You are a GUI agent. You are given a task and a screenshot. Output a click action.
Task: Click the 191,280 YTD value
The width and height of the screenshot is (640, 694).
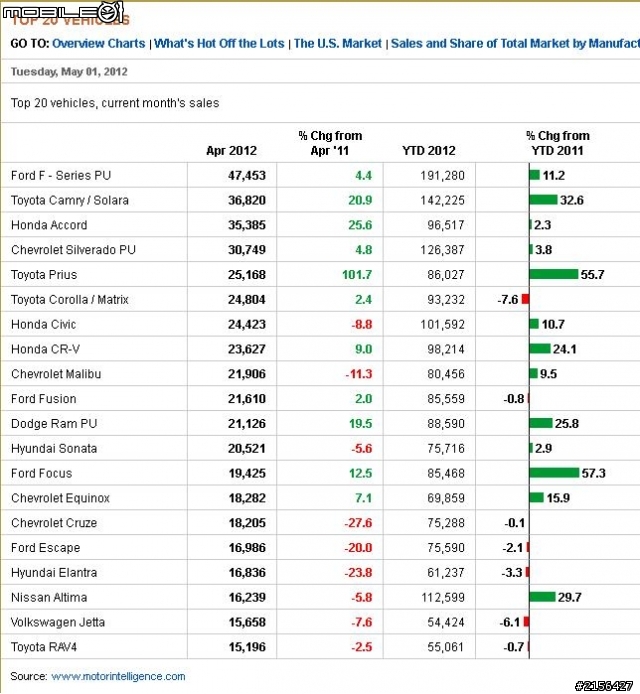point(442,175)
